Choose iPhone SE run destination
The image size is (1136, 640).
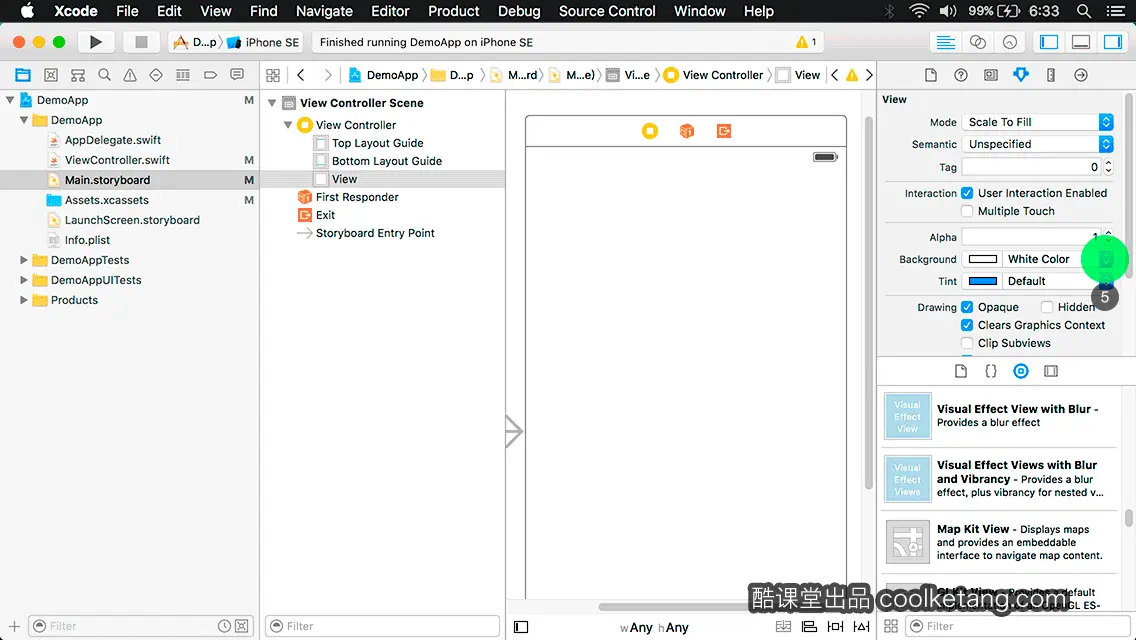point(263,42)
